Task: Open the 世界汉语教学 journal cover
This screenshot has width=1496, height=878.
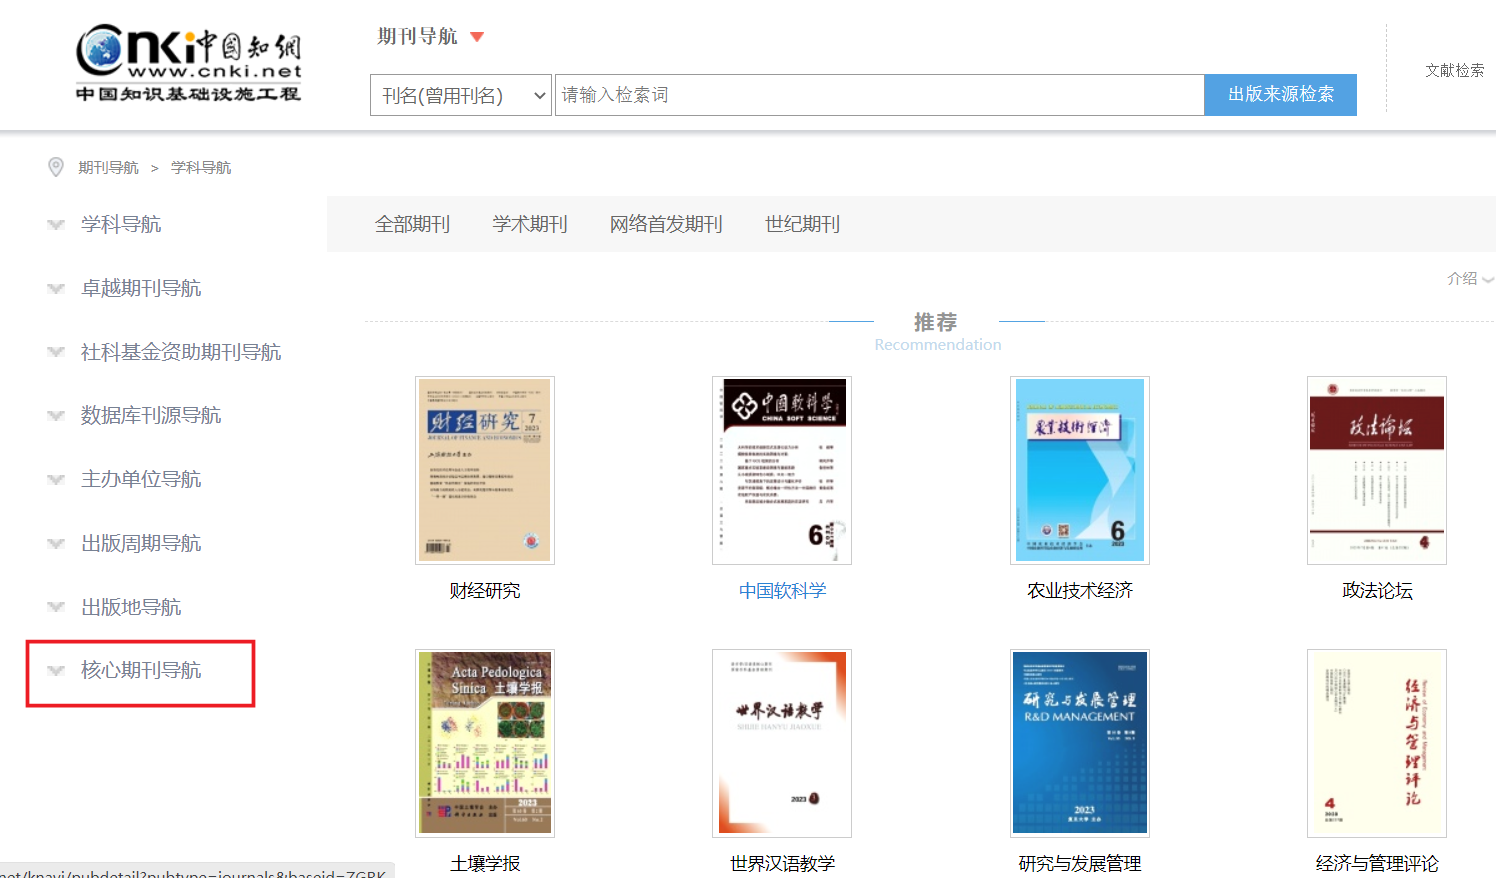Action: [782, 743]
